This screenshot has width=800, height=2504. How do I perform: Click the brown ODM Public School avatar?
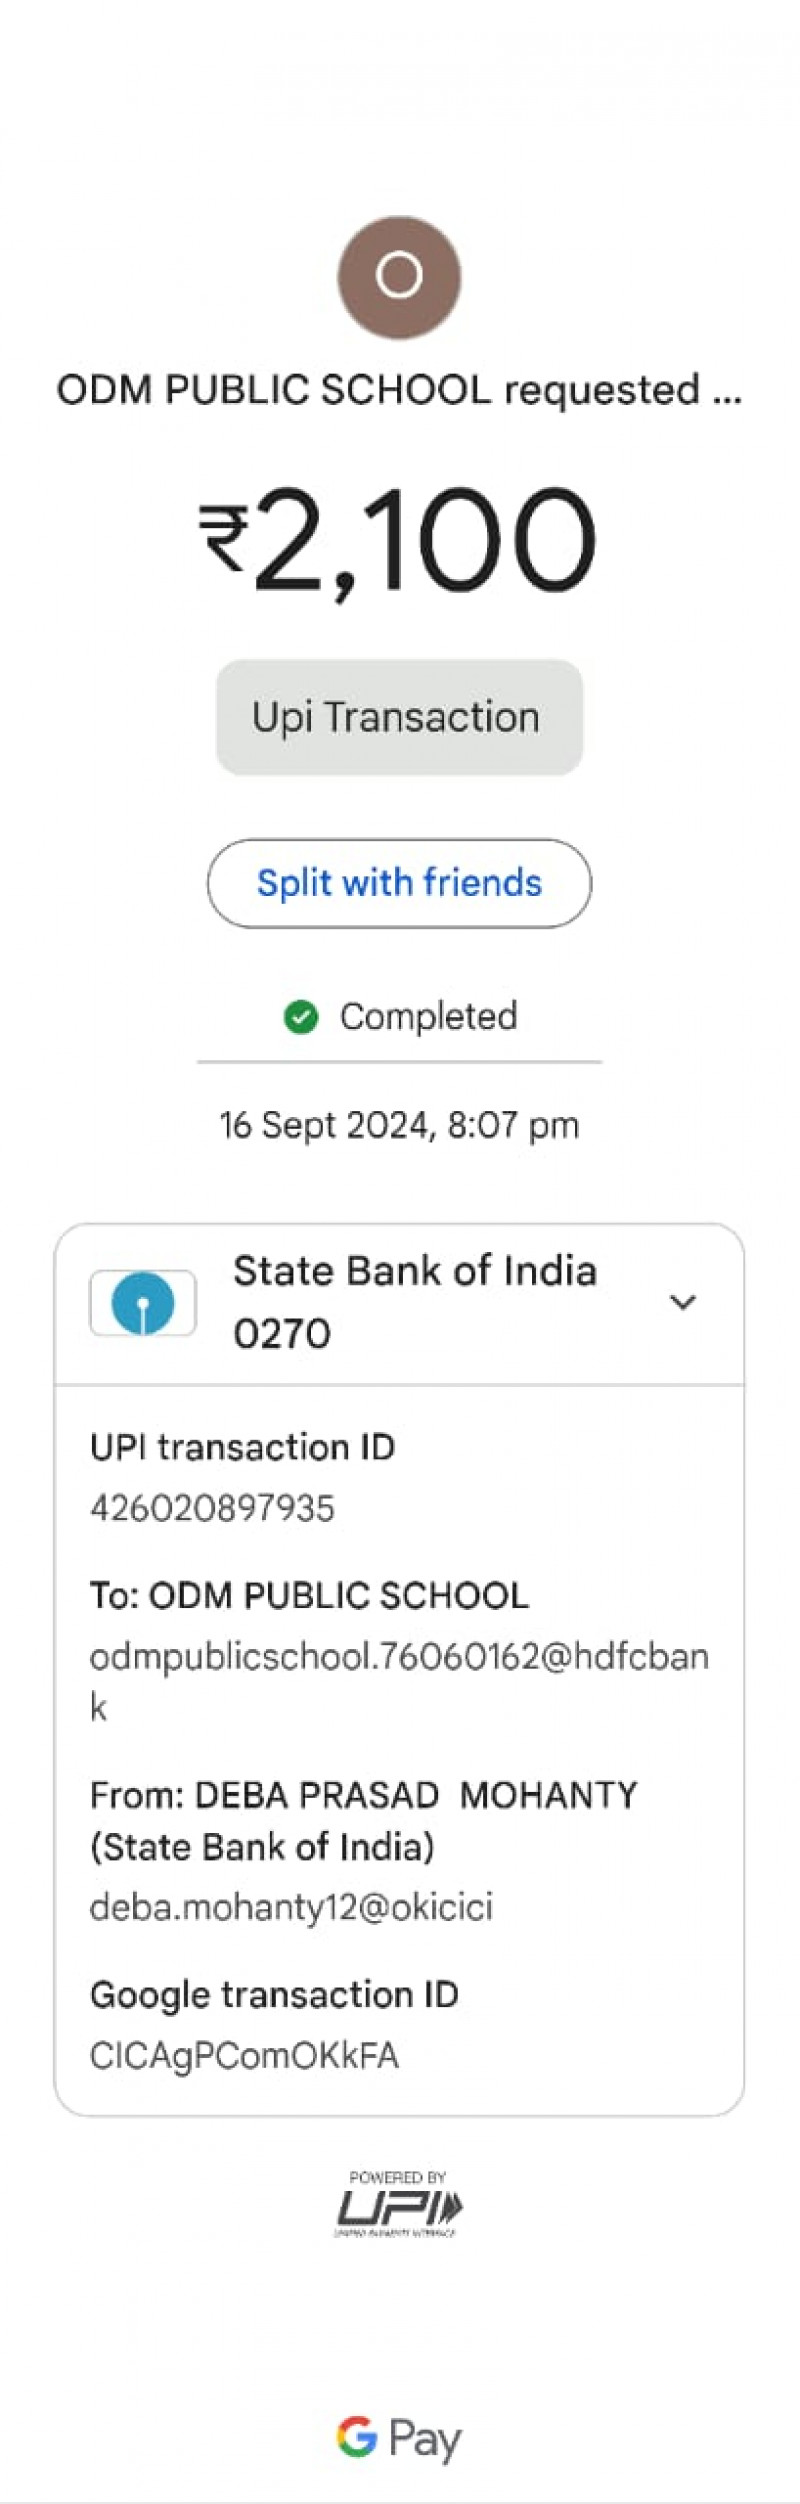(399, 276)
